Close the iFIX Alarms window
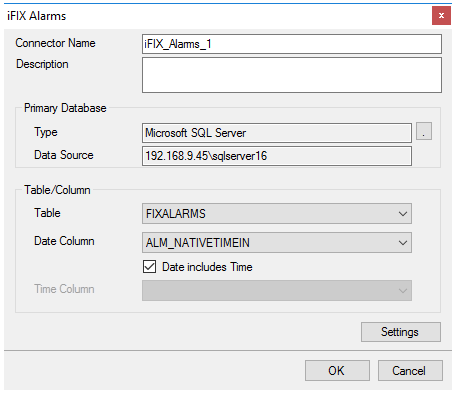 coord(441,16)
